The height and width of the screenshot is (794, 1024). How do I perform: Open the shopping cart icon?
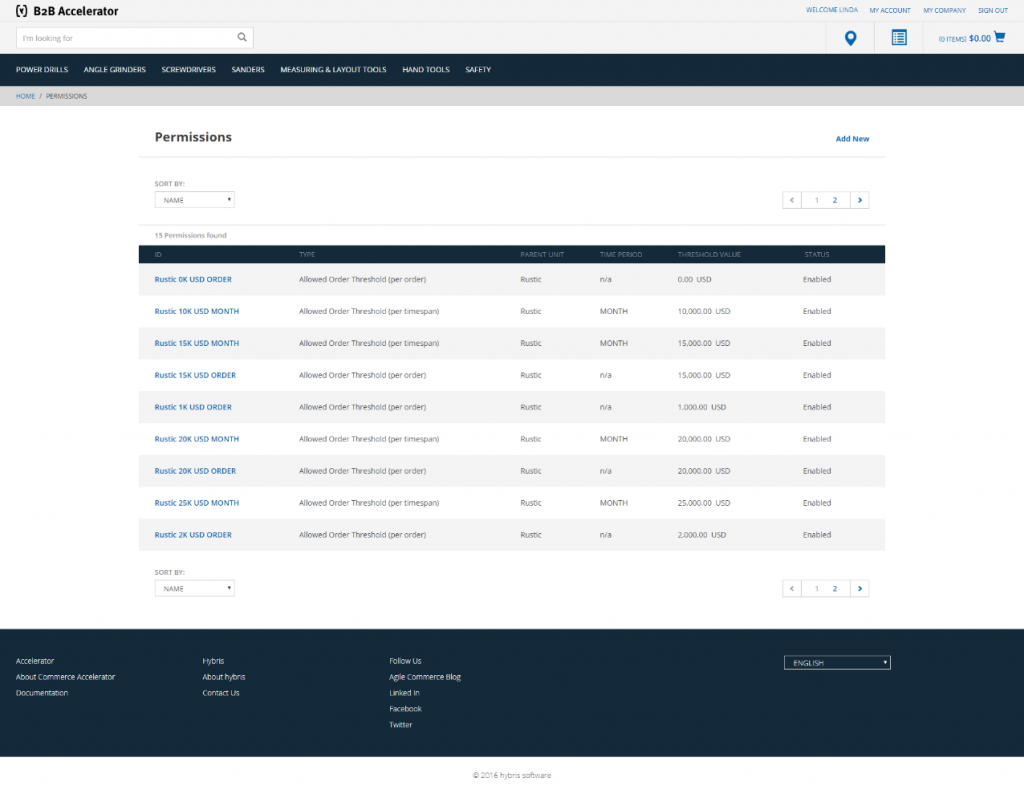click(x=999, y=37)
